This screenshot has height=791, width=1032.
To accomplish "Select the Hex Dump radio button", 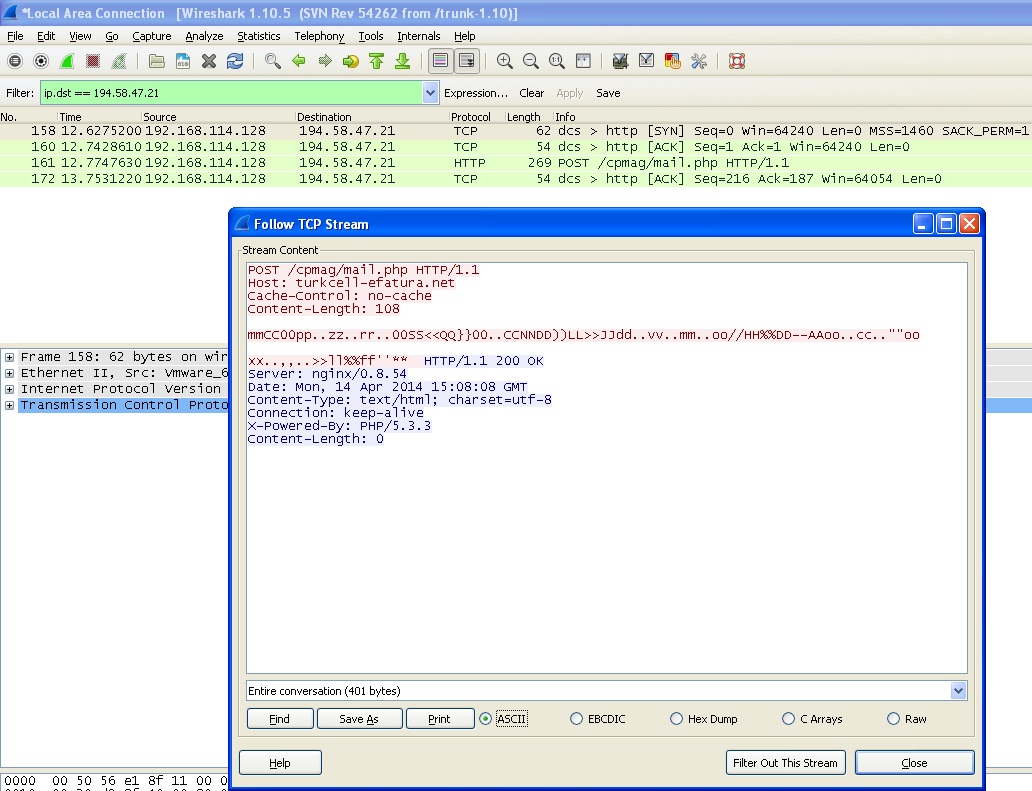I will (677, 719).
